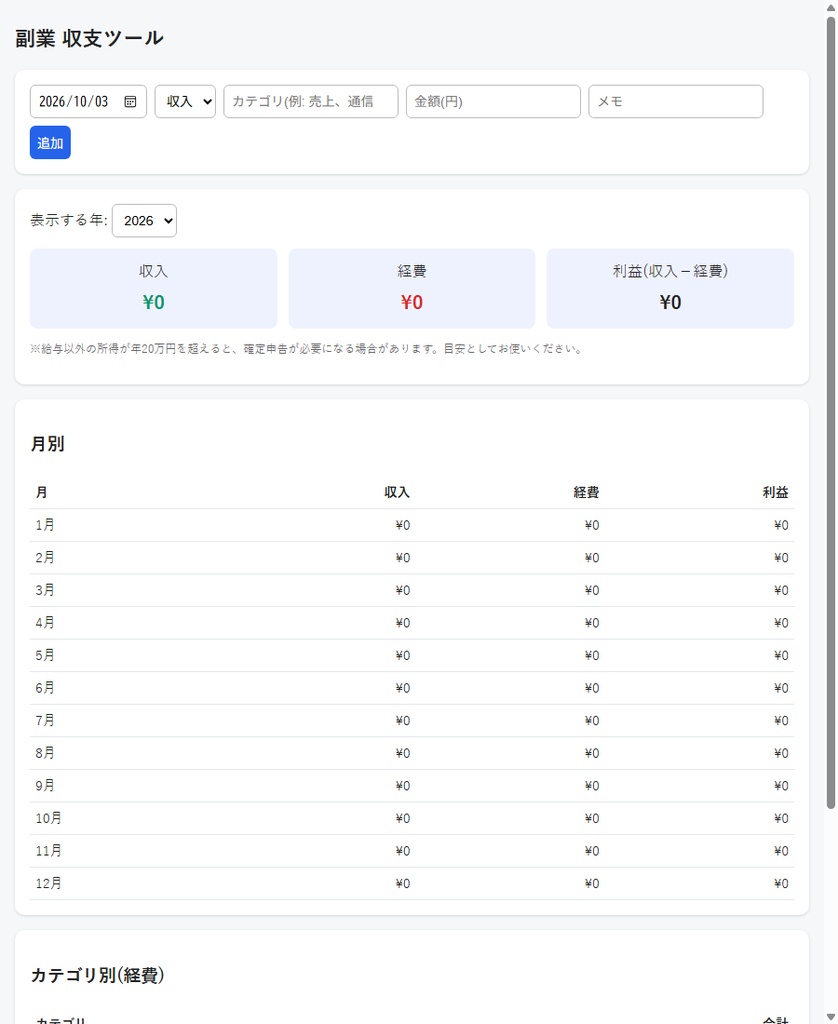
Task: Select the 8月 row label
Action: (45, 754)
